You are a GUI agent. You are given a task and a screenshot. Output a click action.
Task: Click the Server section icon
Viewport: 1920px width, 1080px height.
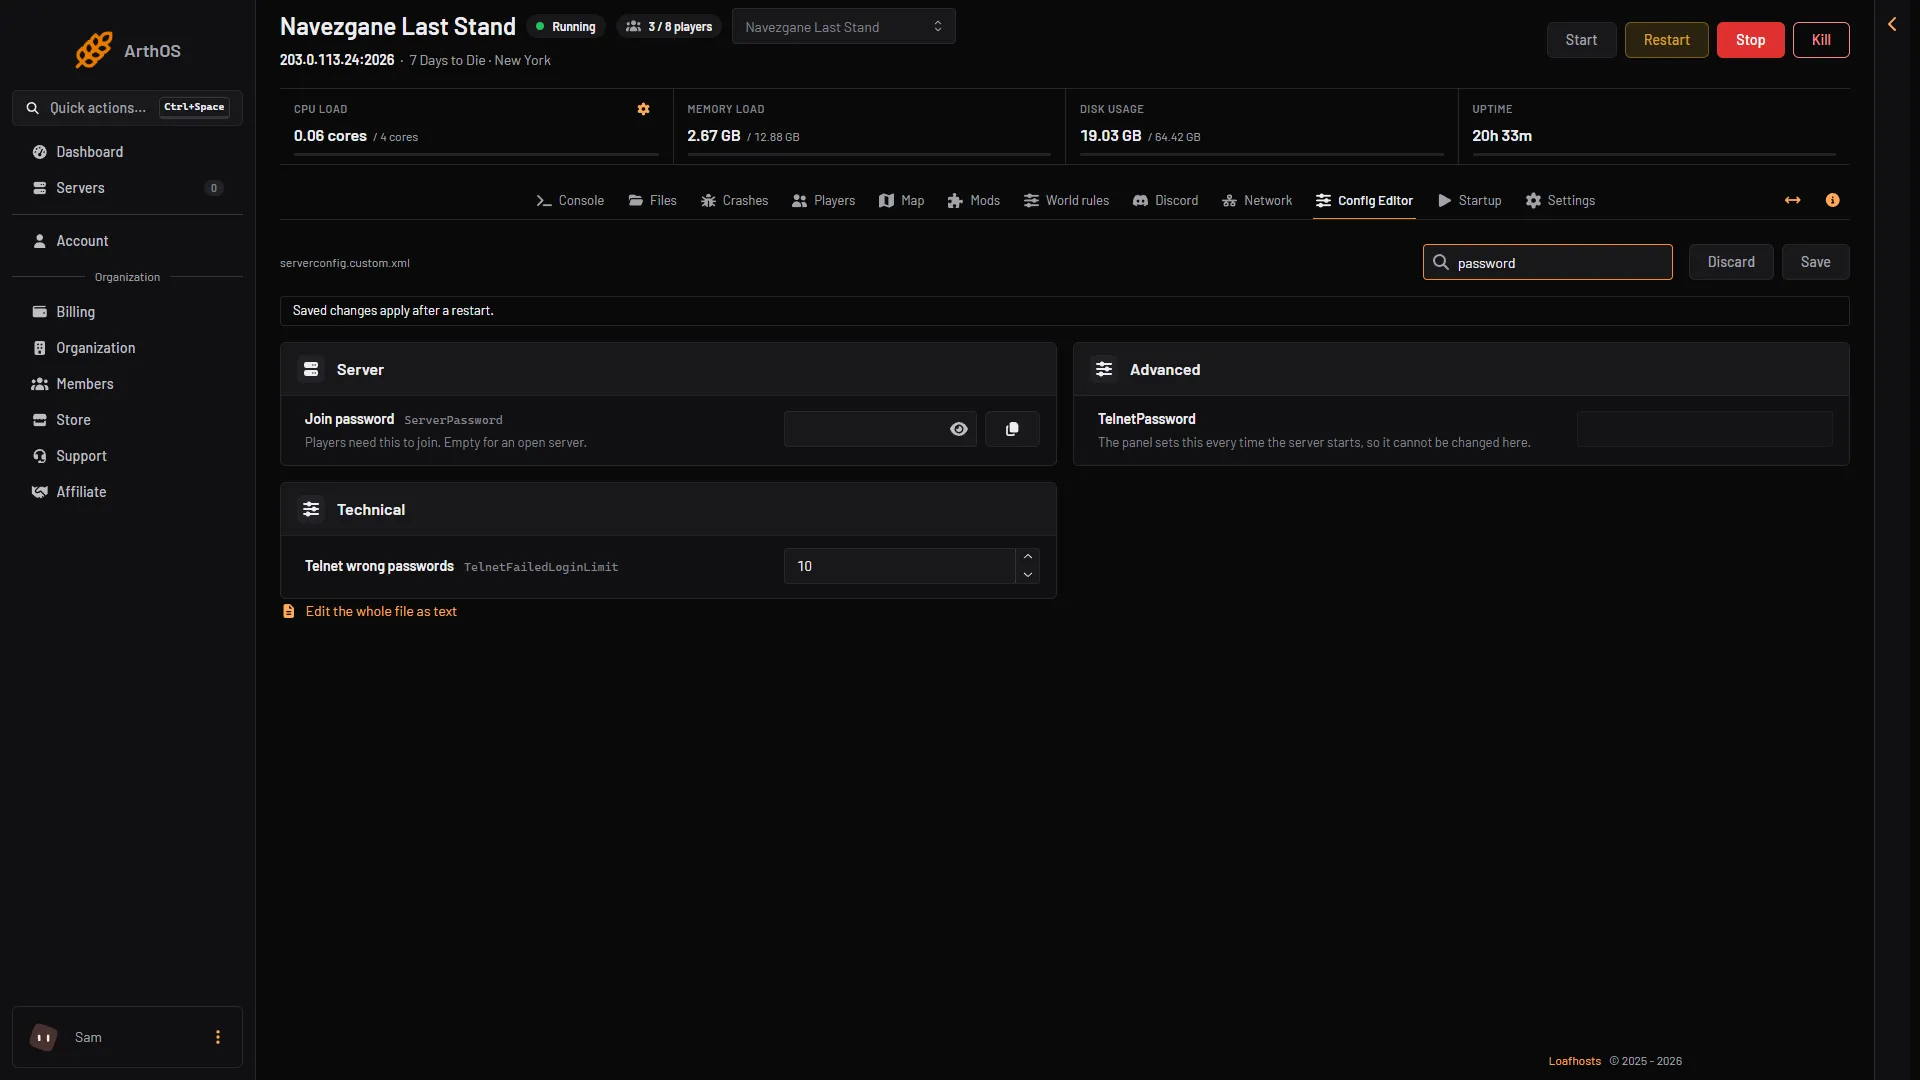point(311,369)
